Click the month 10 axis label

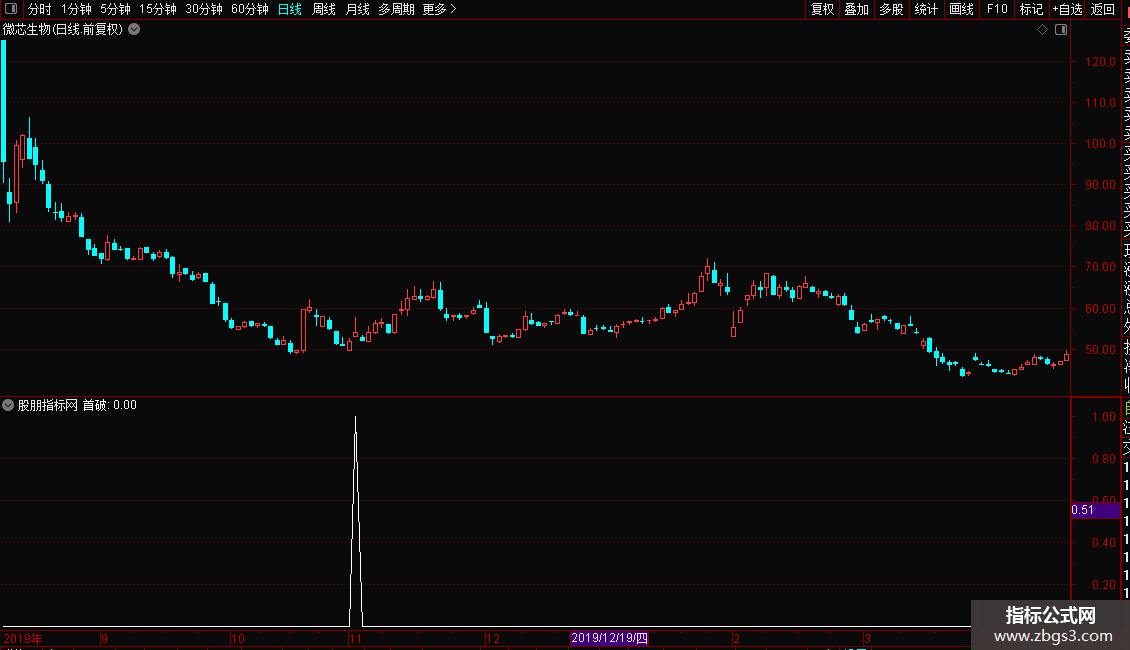(x=238, y=638)
